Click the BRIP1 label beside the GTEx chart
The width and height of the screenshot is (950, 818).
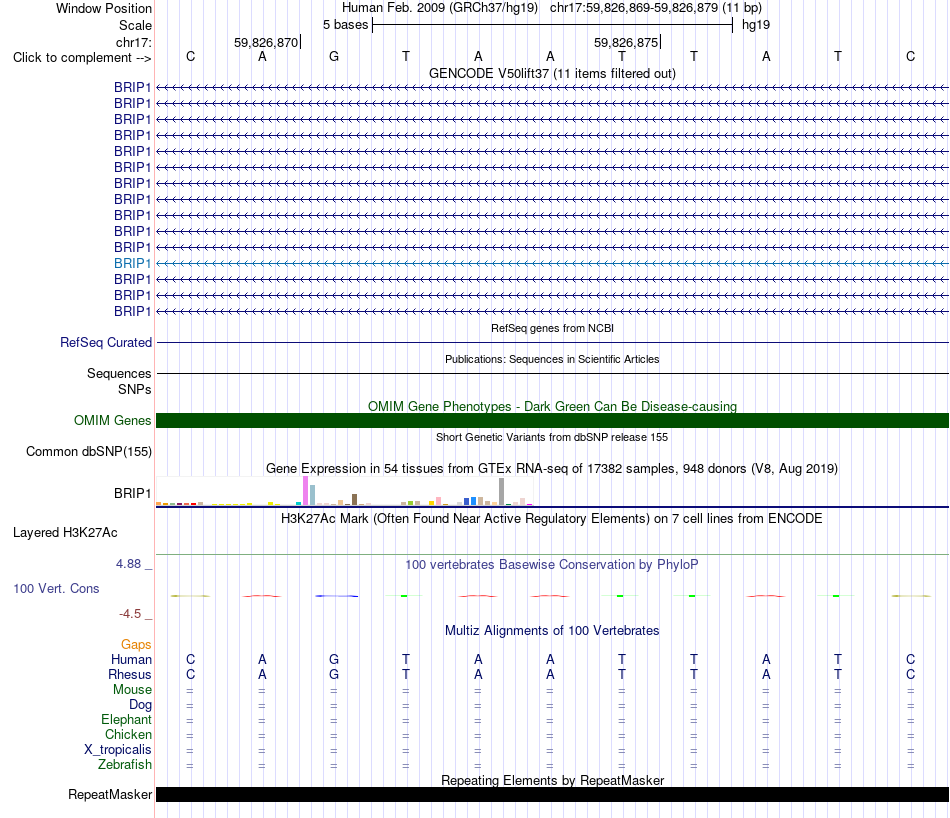[132, 493]
